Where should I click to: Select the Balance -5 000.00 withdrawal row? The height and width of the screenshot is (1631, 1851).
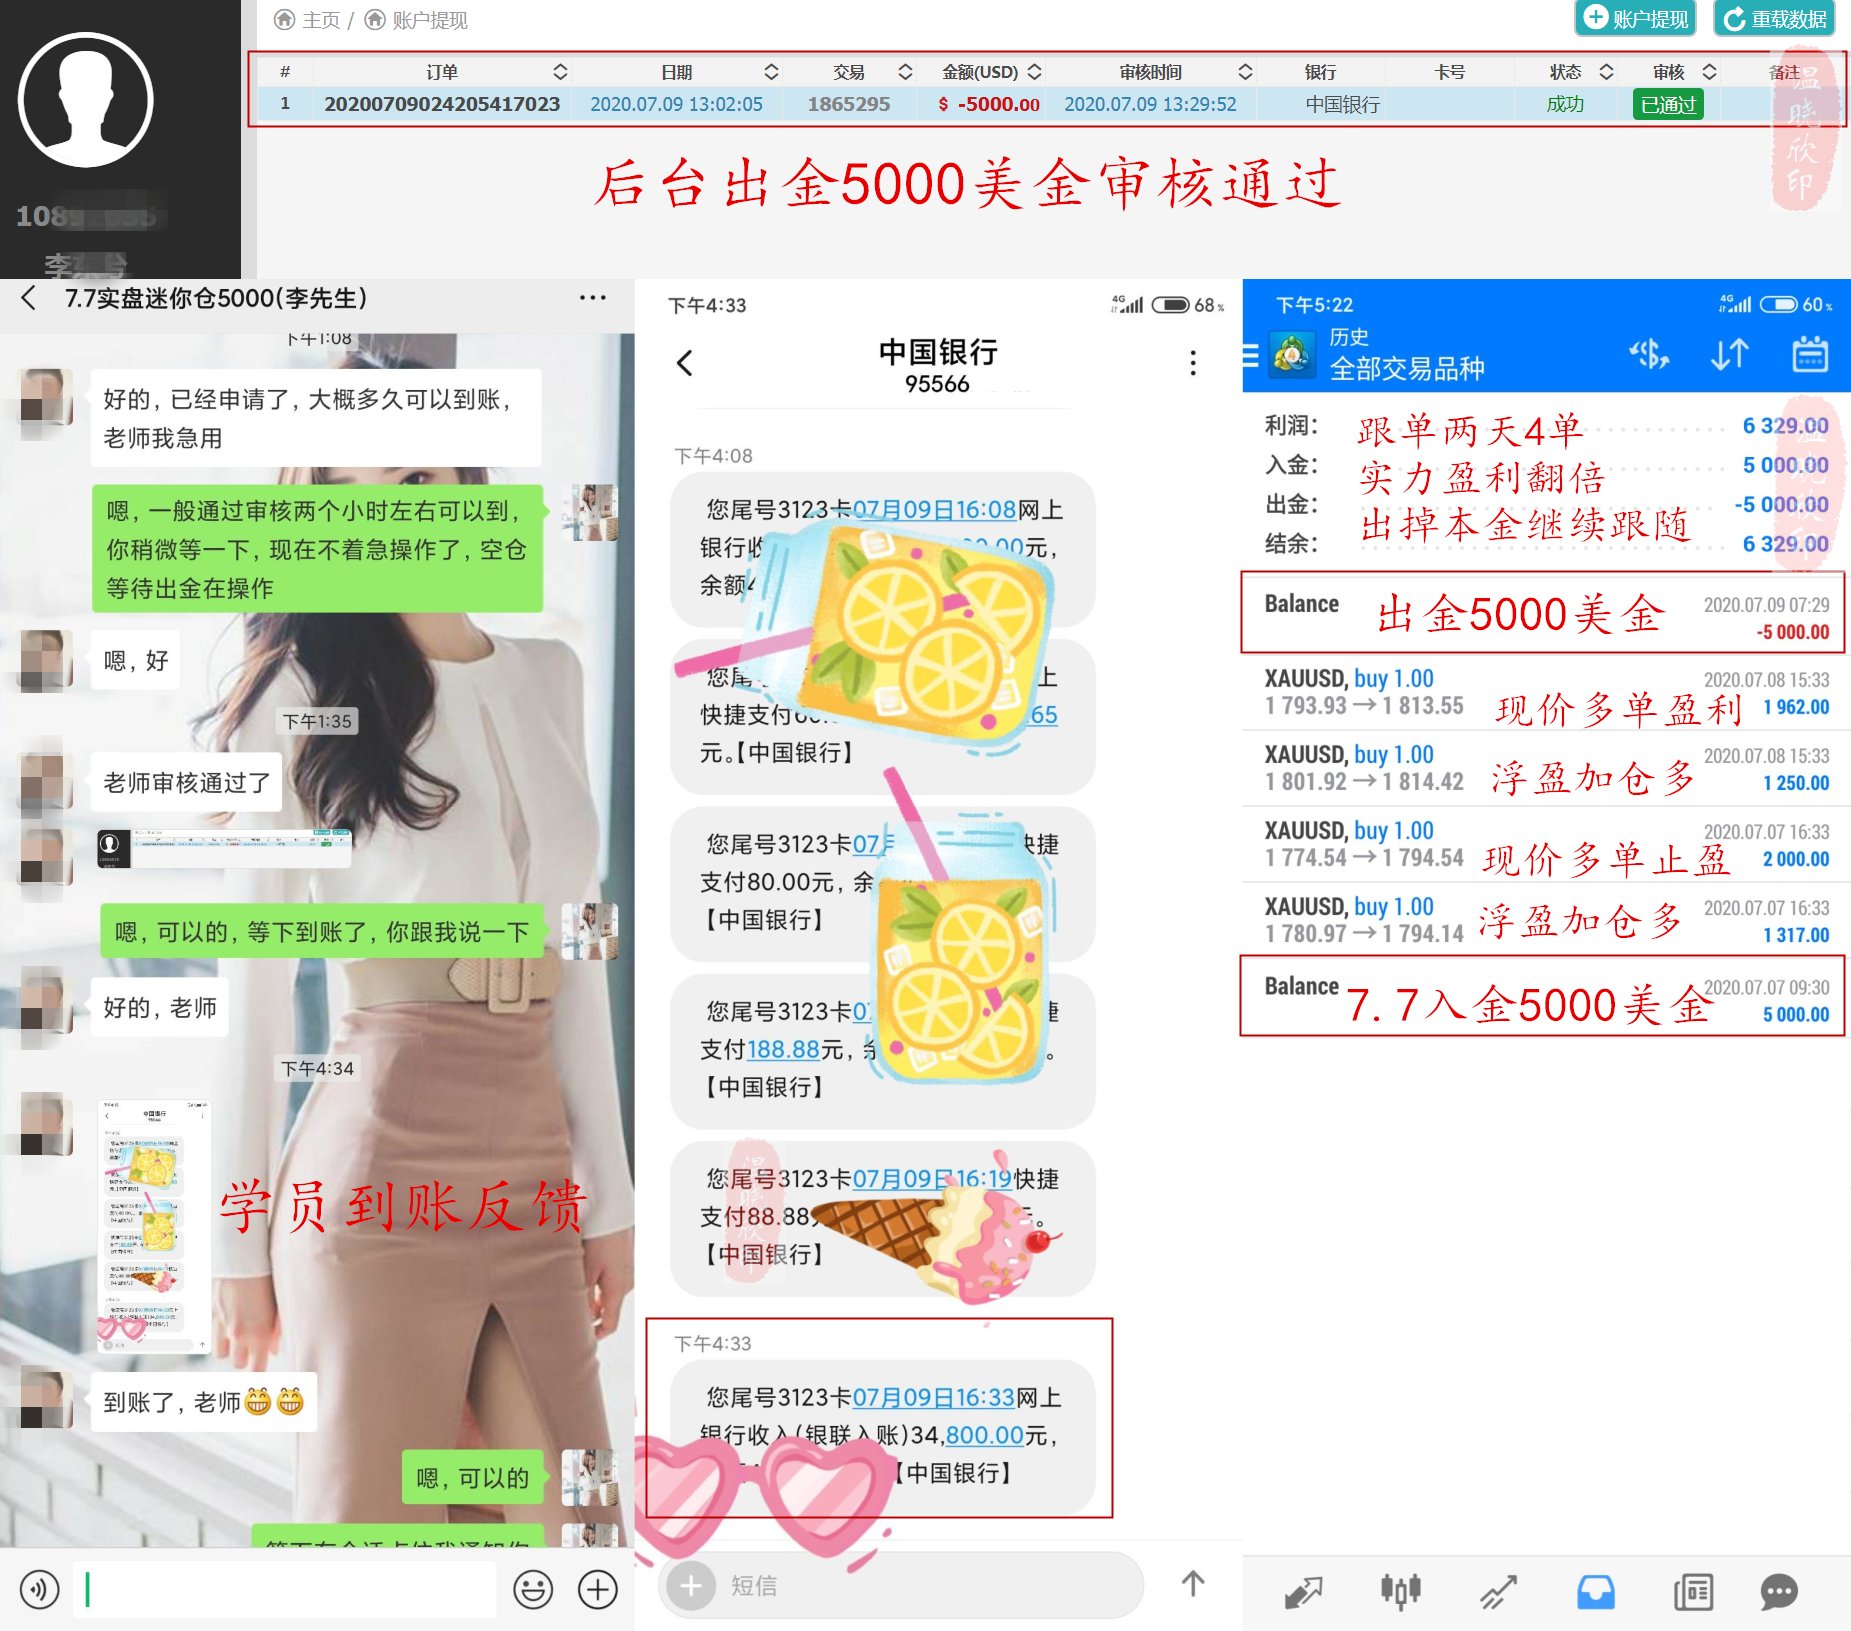click(1543, 614)
